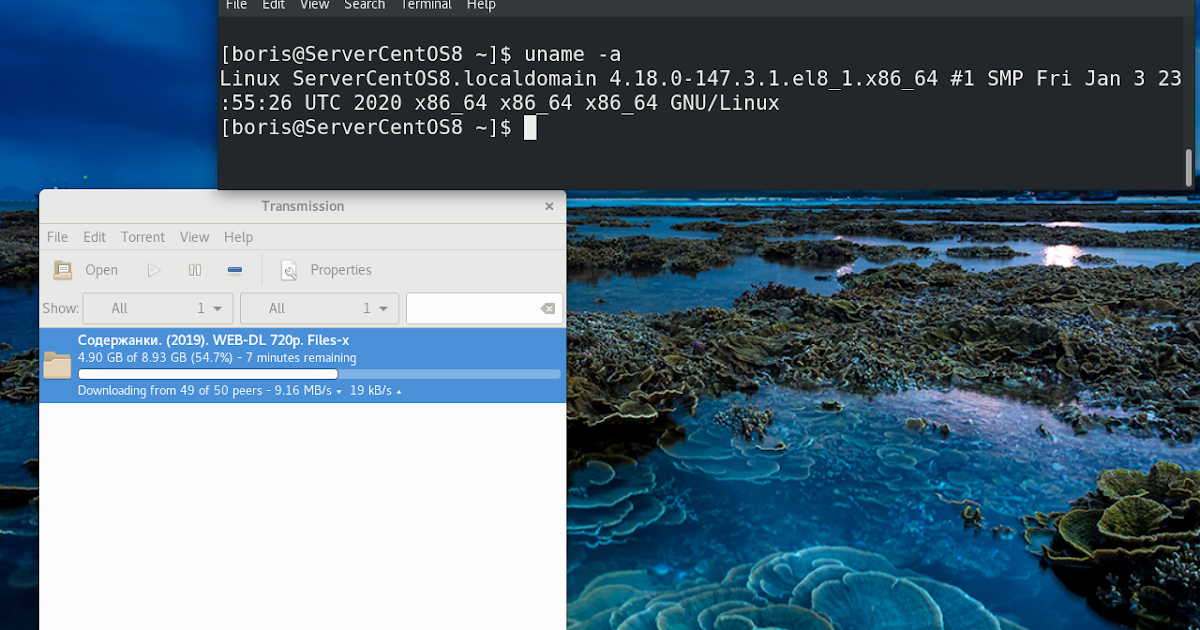Open the first Show filter dropdown
This screenshot has width=1200, height=630.
point(157,308)
